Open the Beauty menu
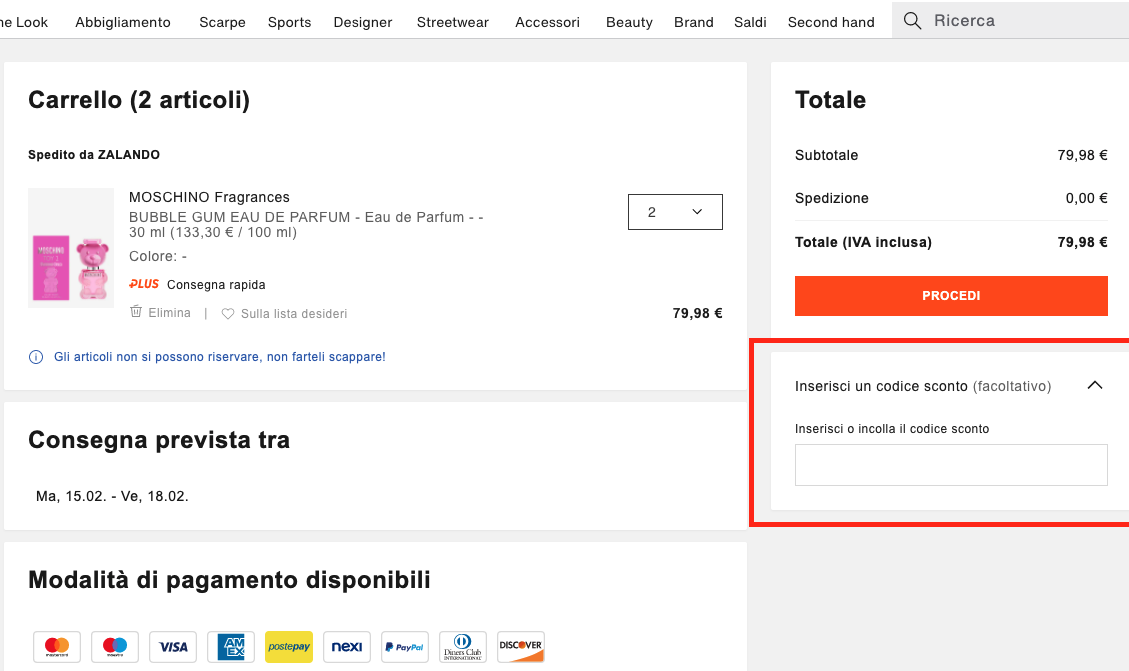The width and height of the screenshot is (1129, 671). coord(629,22)
